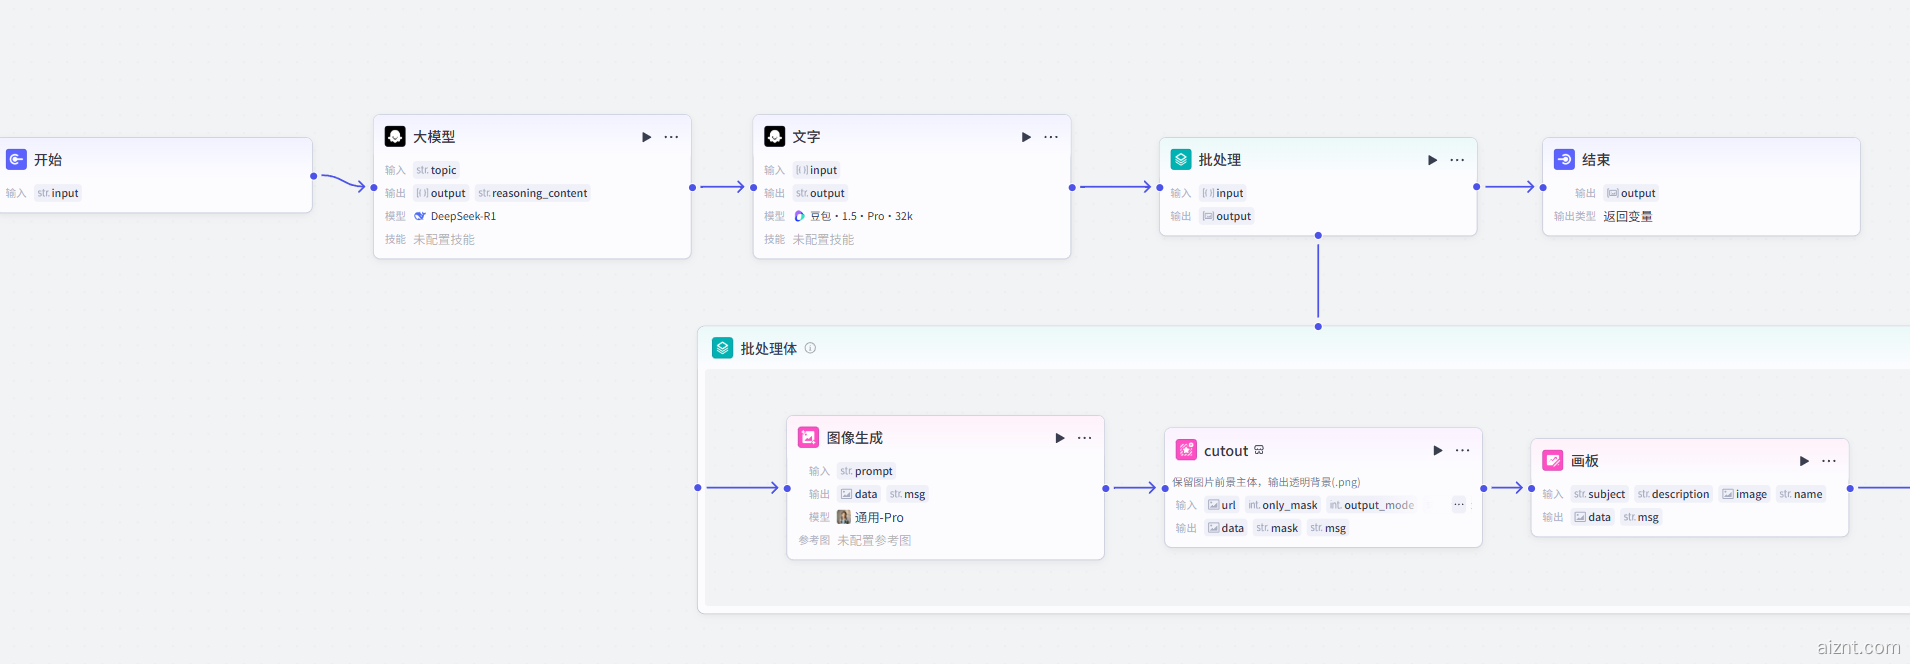Click the output port of 画板 node

[1850, 488]
